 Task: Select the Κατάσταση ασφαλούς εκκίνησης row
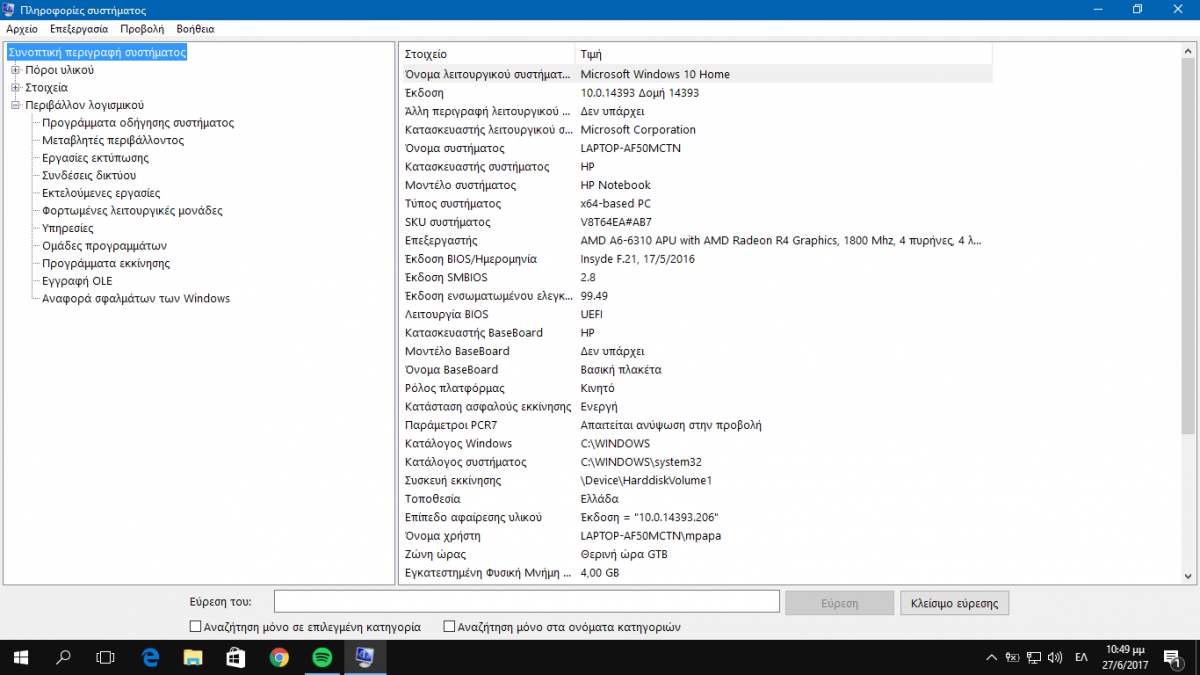[696, 406]
